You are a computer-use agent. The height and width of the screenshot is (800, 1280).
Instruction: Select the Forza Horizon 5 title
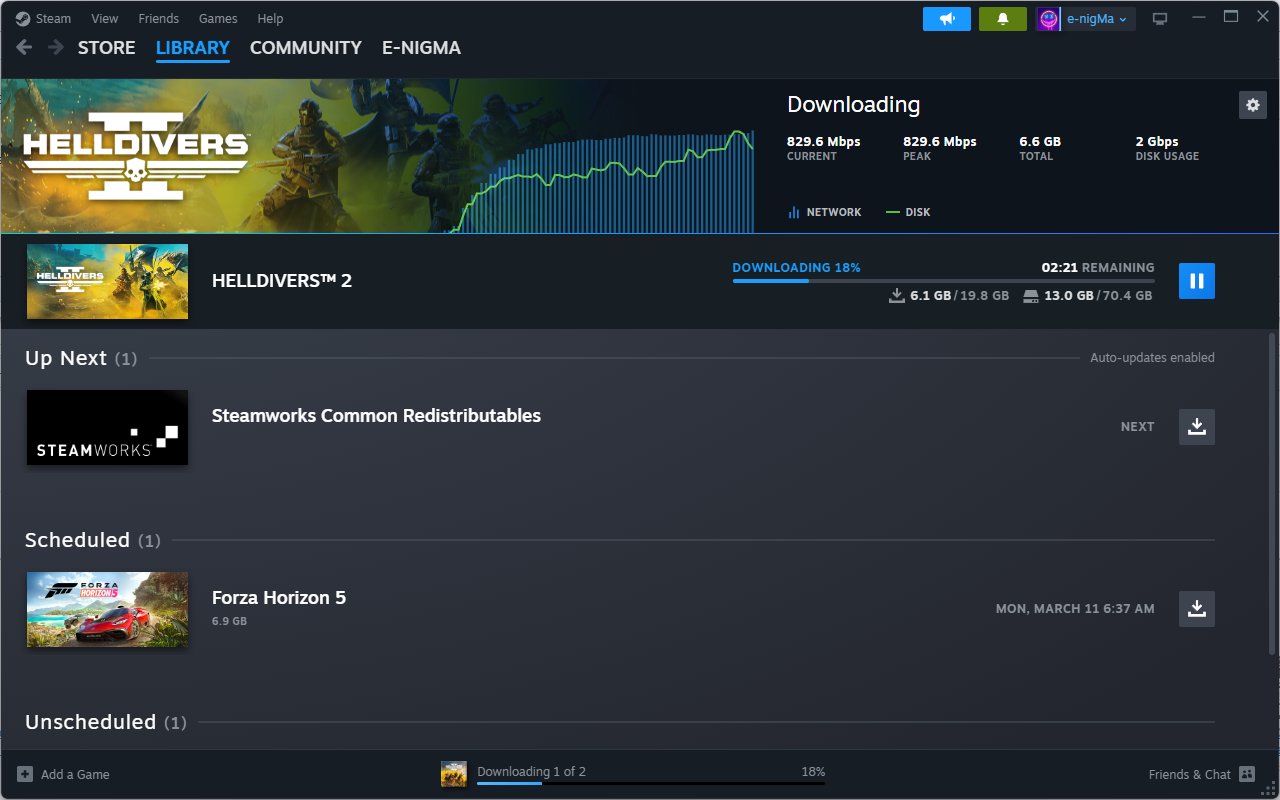pyautogui.click(x=279, y=597)
